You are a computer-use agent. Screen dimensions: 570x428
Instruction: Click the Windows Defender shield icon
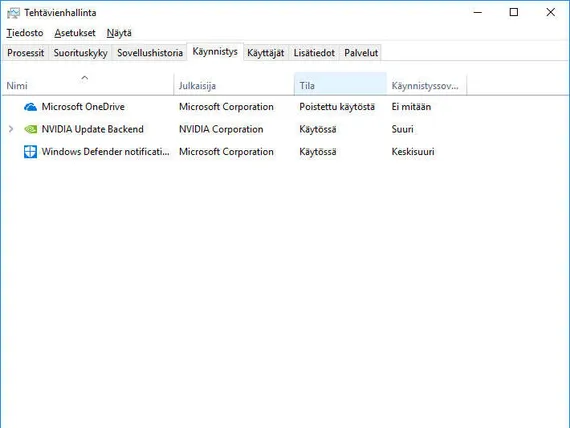pyautogui.click(x=31, y=152)
